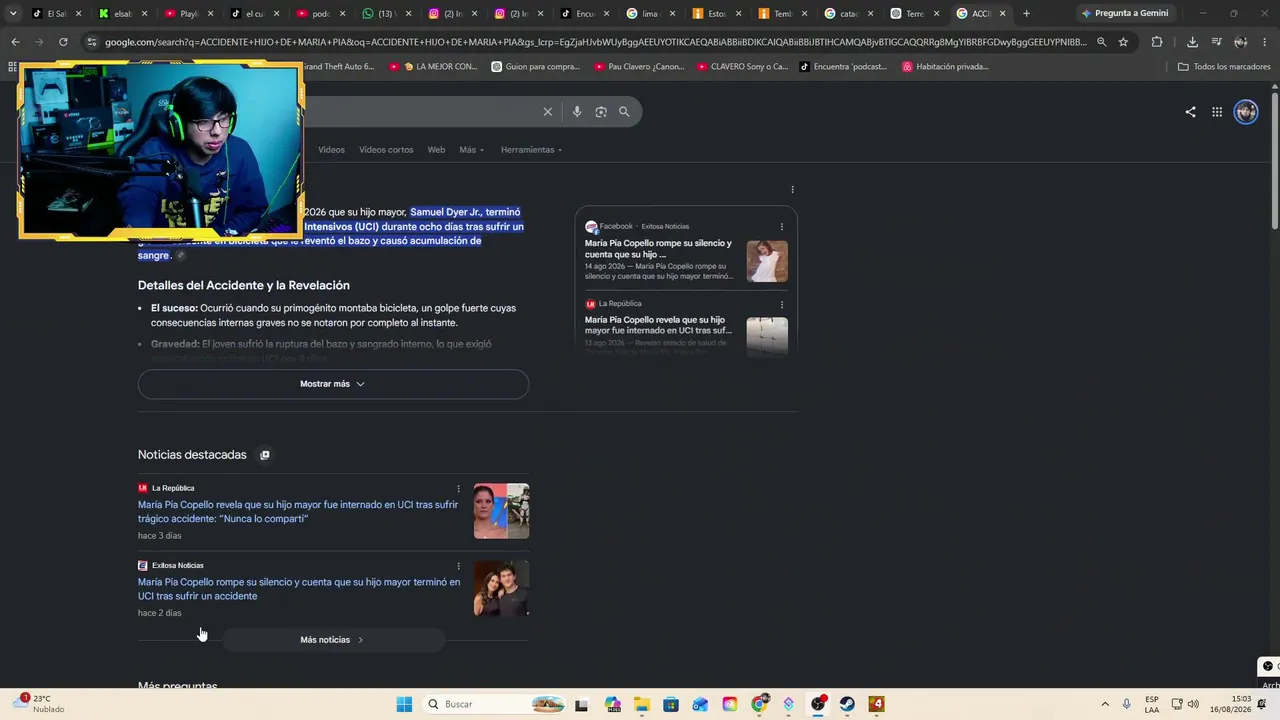The image size is (1280, 720).
Task: Open La República article about UCI accident
Action: (298, 512)
